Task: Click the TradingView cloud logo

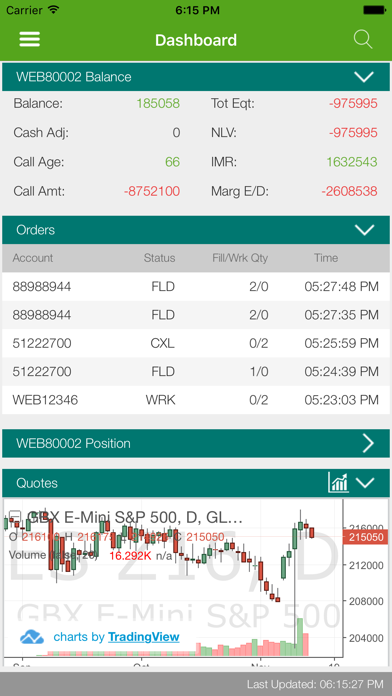Action: [x=32, y=637]
